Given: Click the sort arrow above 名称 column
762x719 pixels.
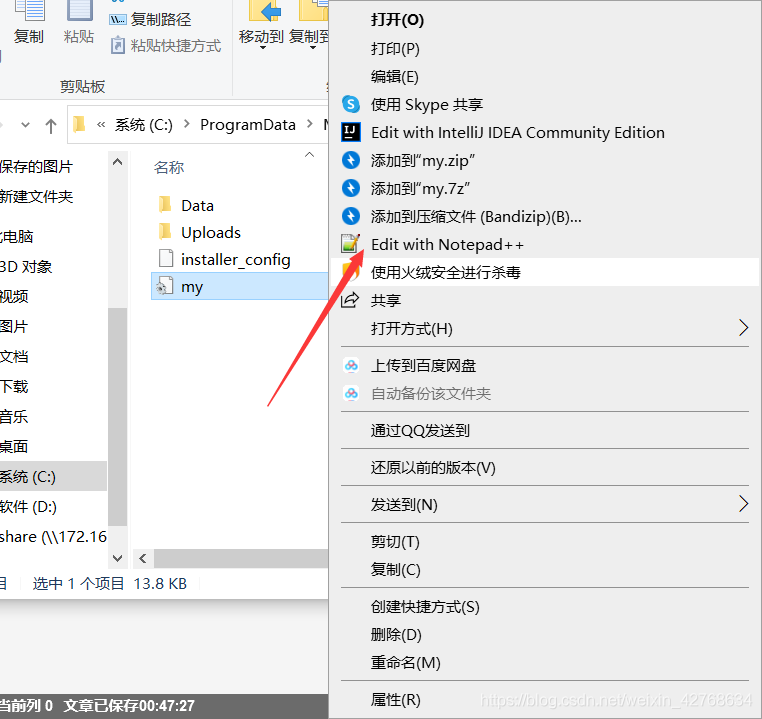Looking at the screenshot, I should (309, 154).
